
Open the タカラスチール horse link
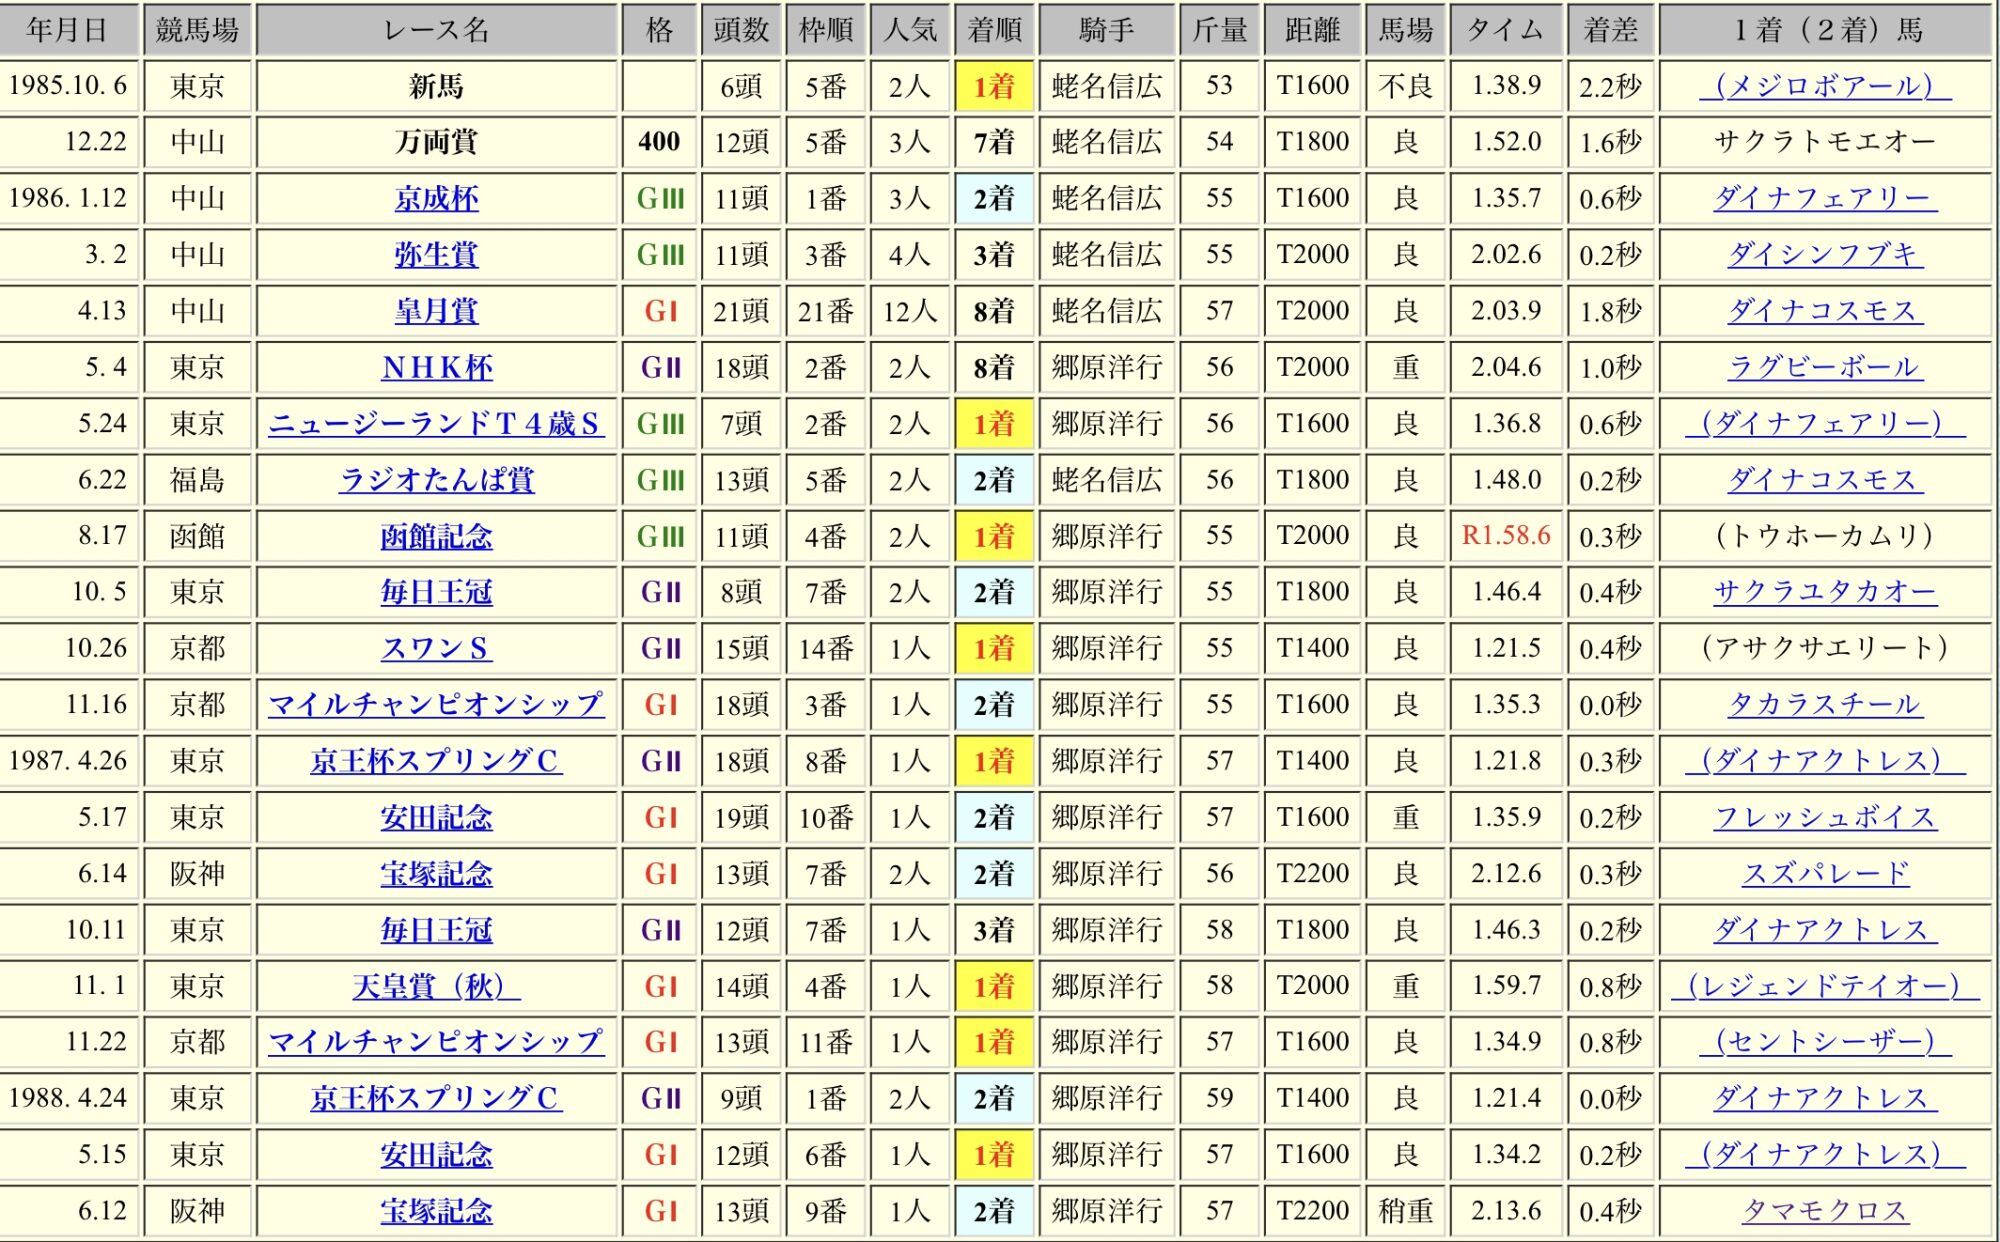coord(1825,705)
